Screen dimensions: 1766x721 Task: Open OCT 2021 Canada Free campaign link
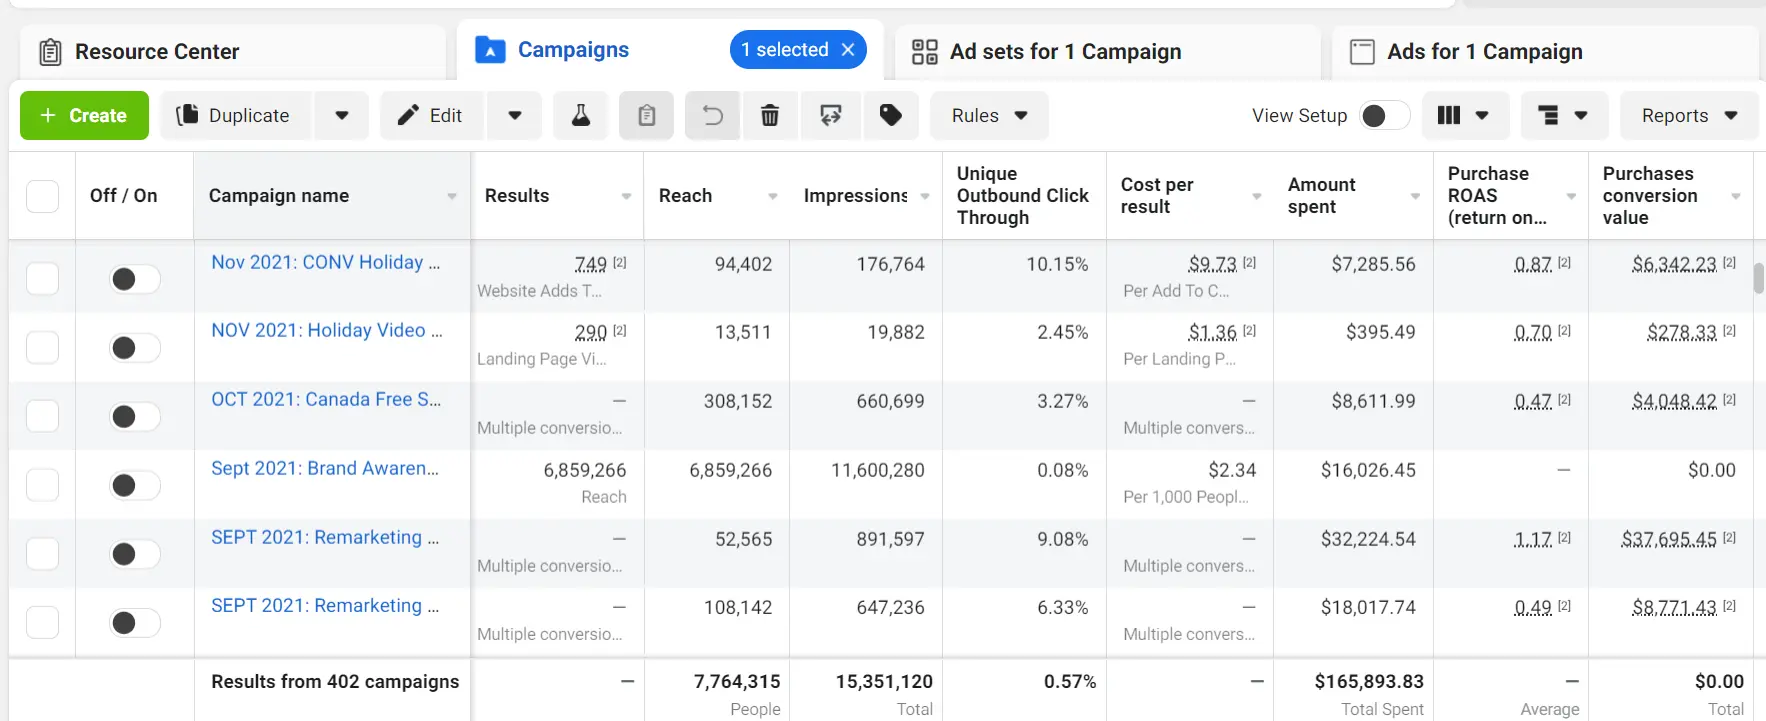tap(326, 400)
